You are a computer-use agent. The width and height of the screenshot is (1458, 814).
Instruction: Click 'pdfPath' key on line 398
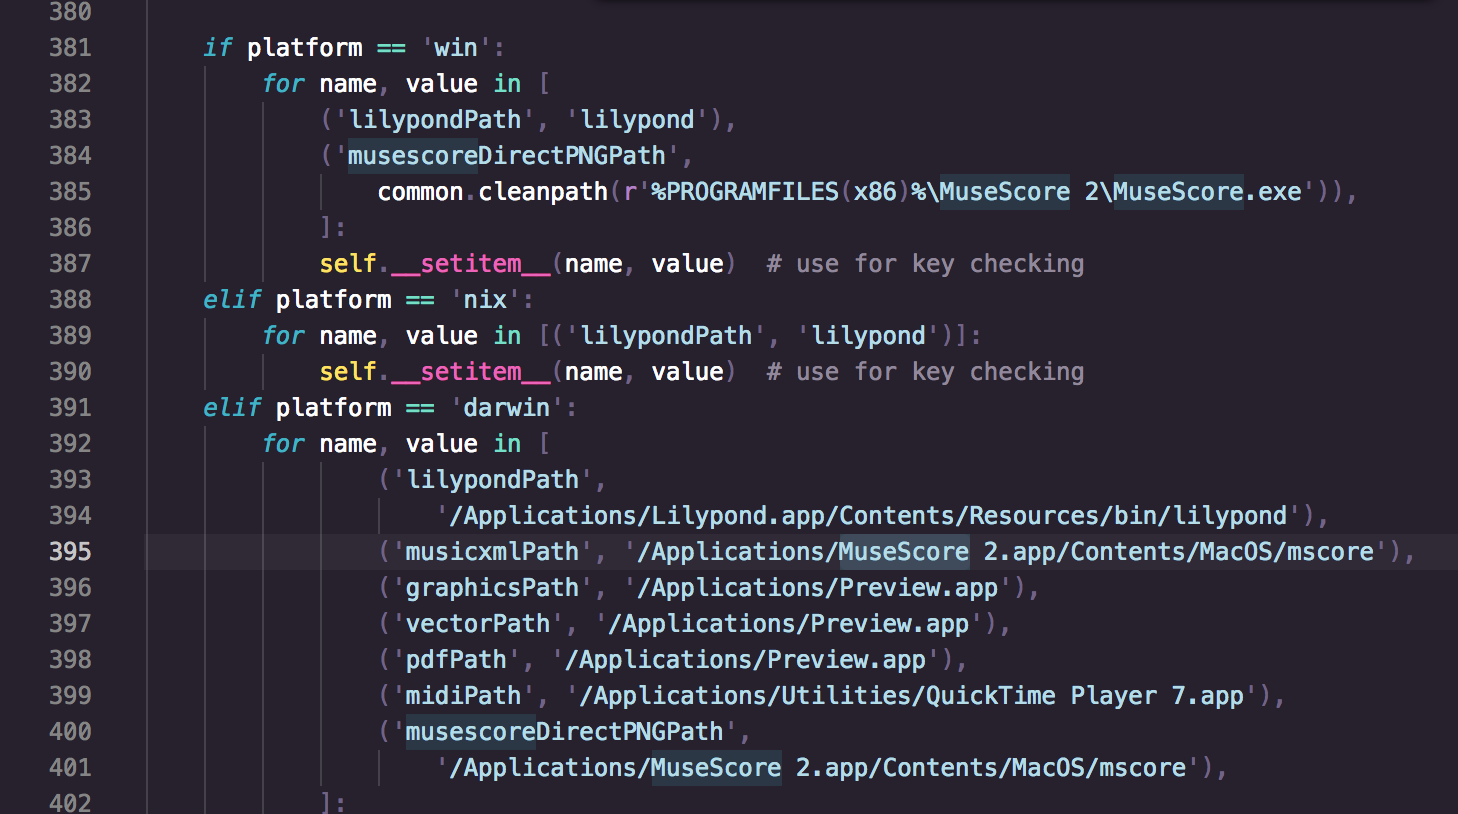tap(456, 659)
